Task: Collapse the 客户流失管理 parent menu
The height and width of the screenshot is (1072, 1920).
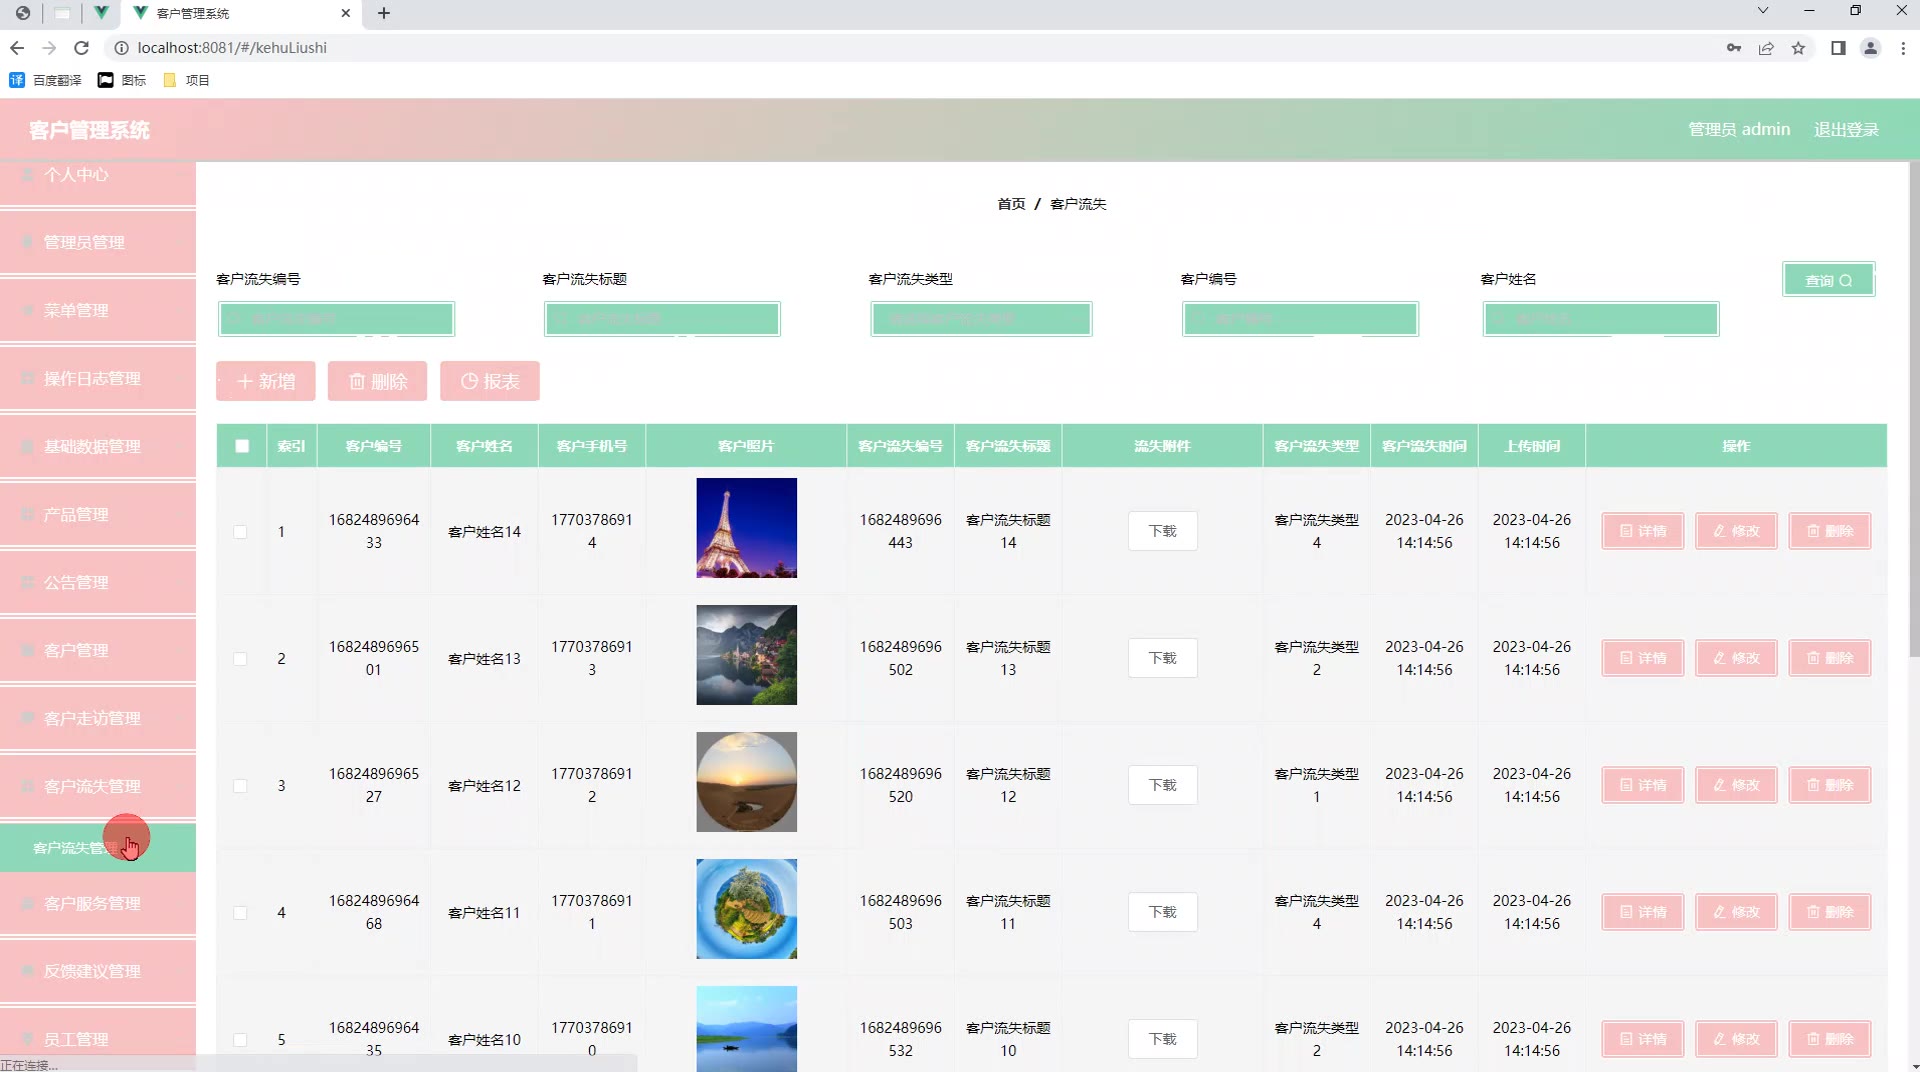Action: [98, 786]
